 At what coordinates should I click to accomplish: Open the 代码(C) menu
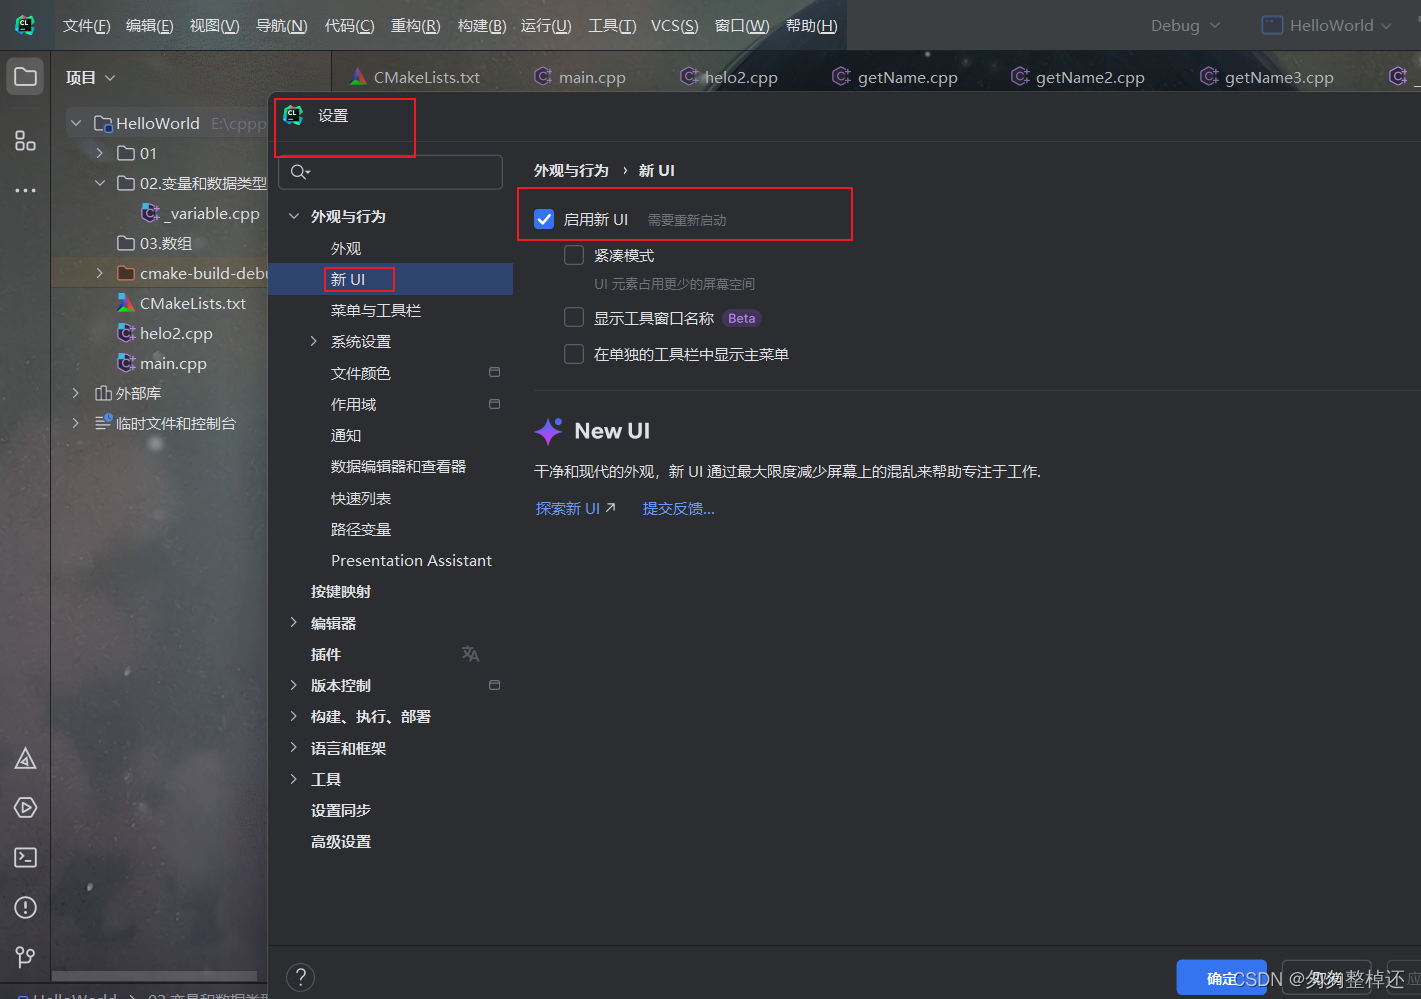[x=349, y=25]
